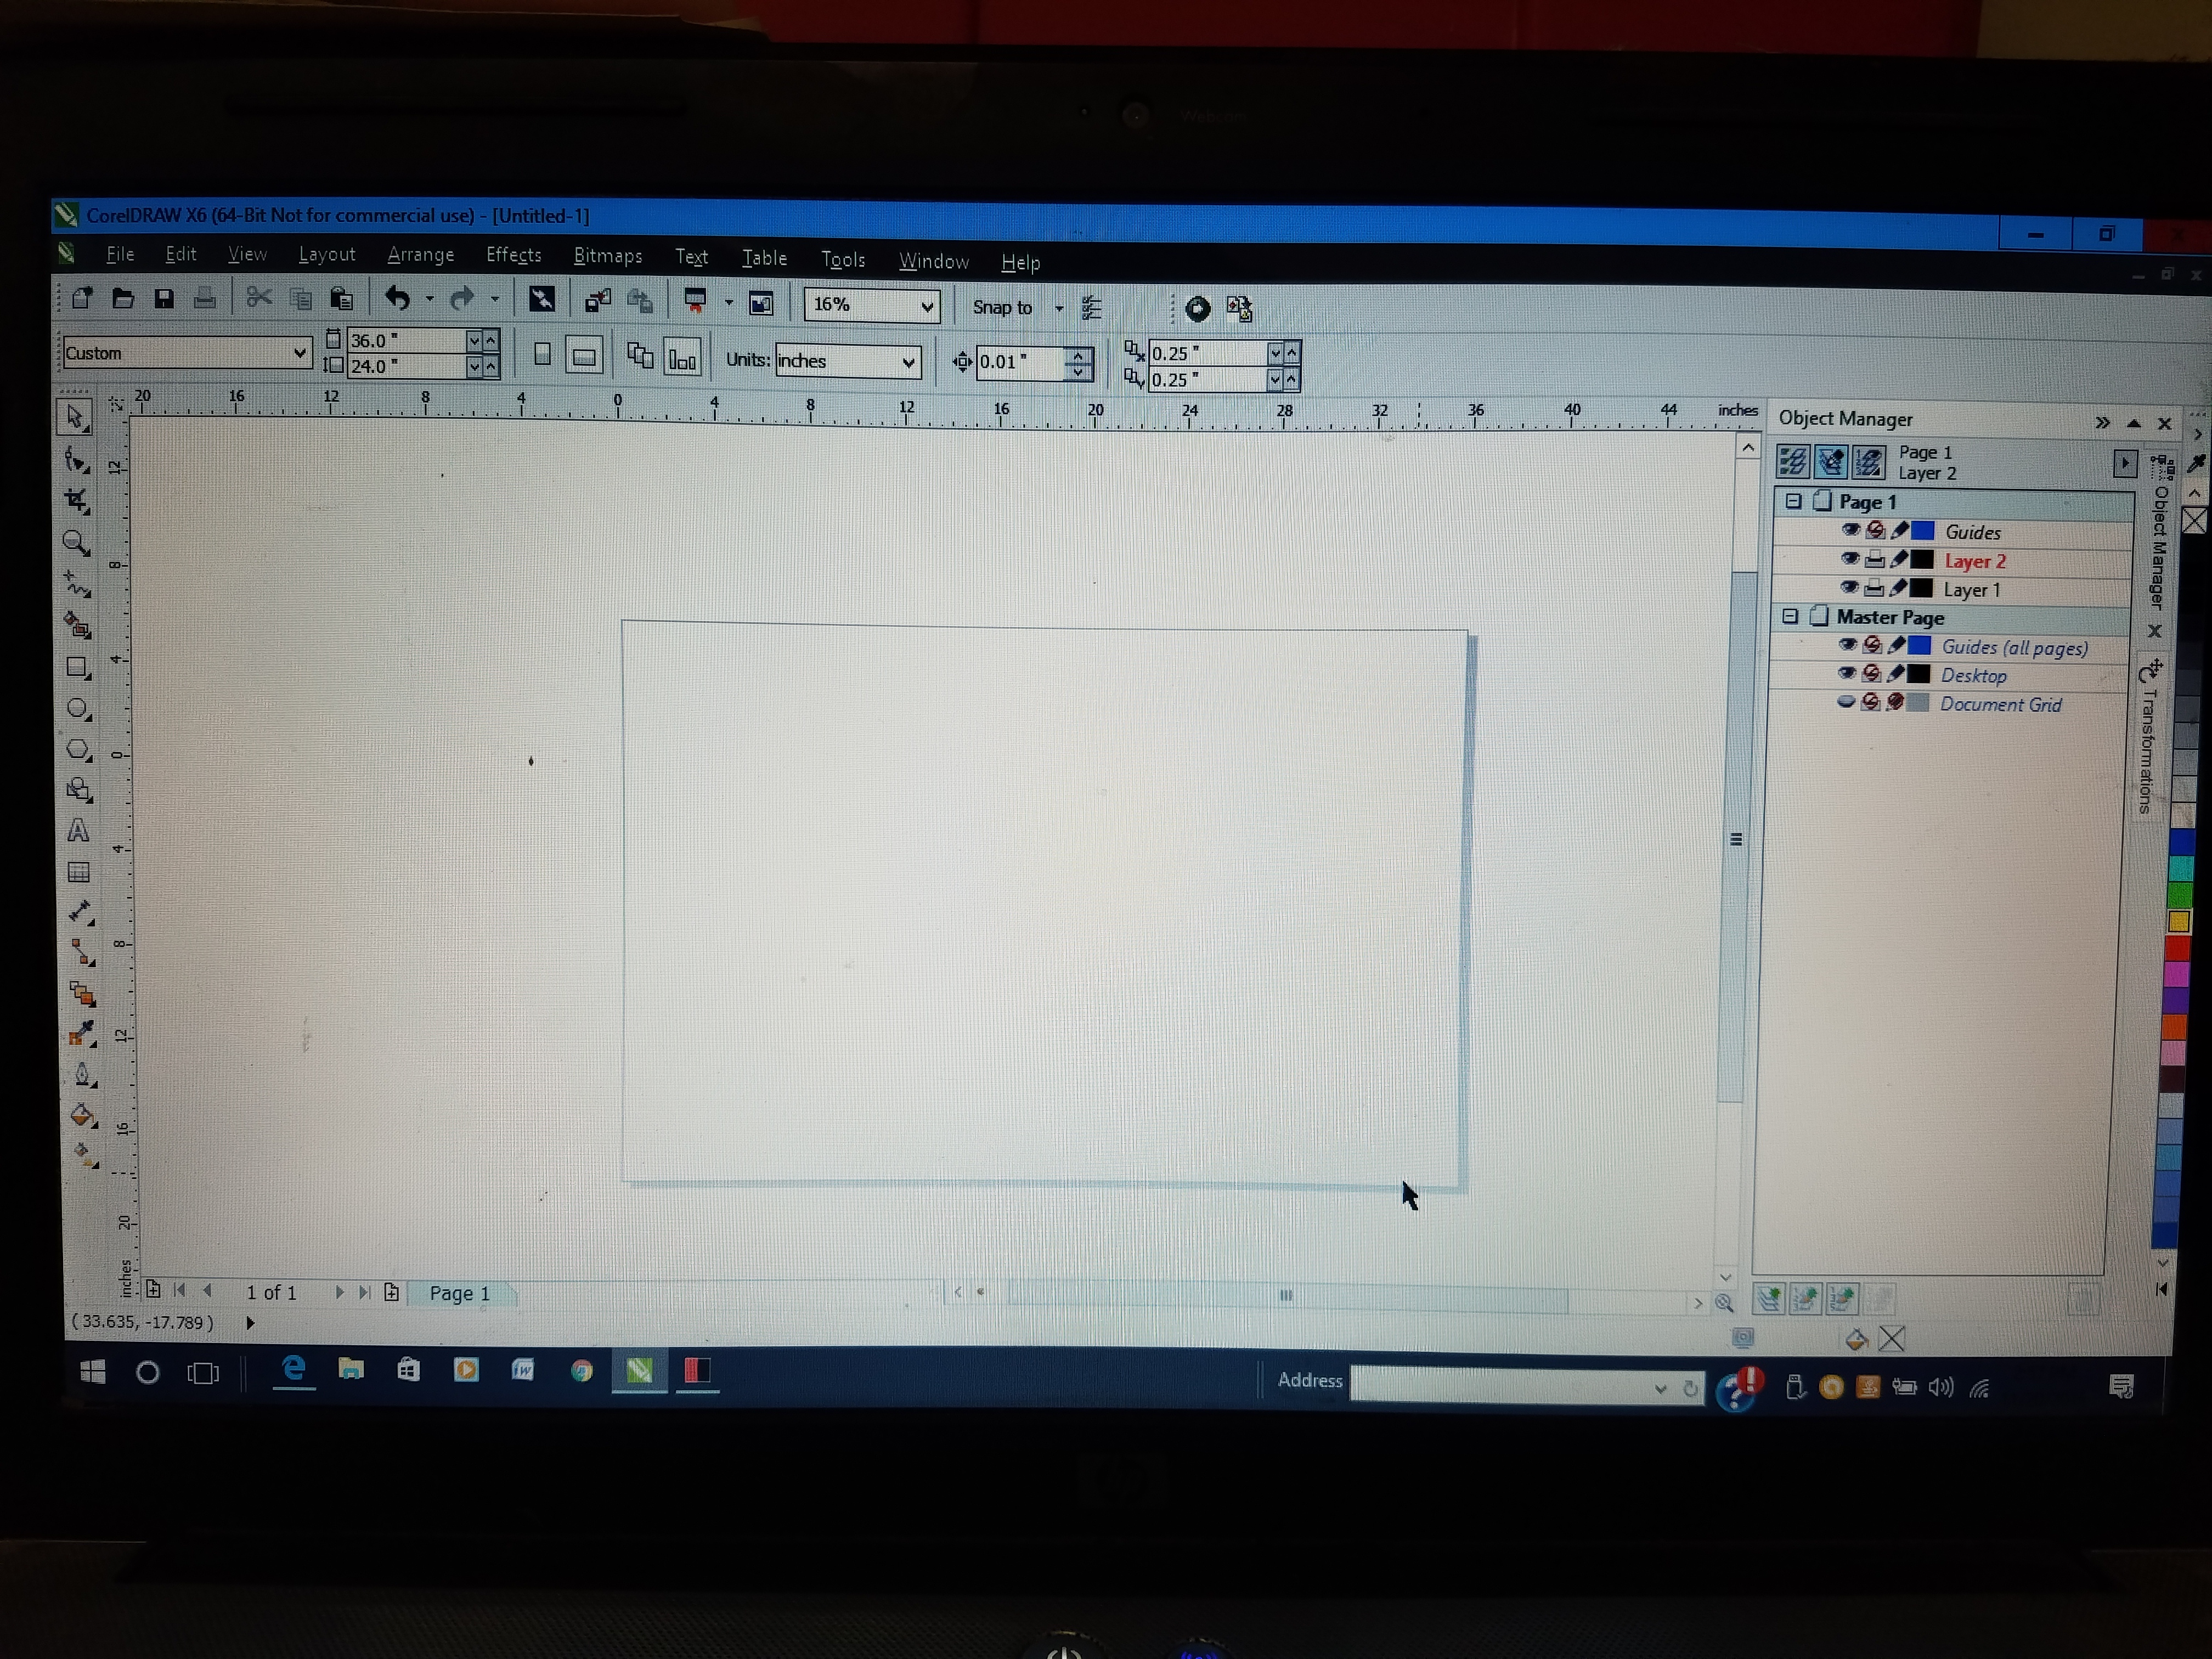
Task: Click the Undo arrow icon
Action: click(397, 299)
